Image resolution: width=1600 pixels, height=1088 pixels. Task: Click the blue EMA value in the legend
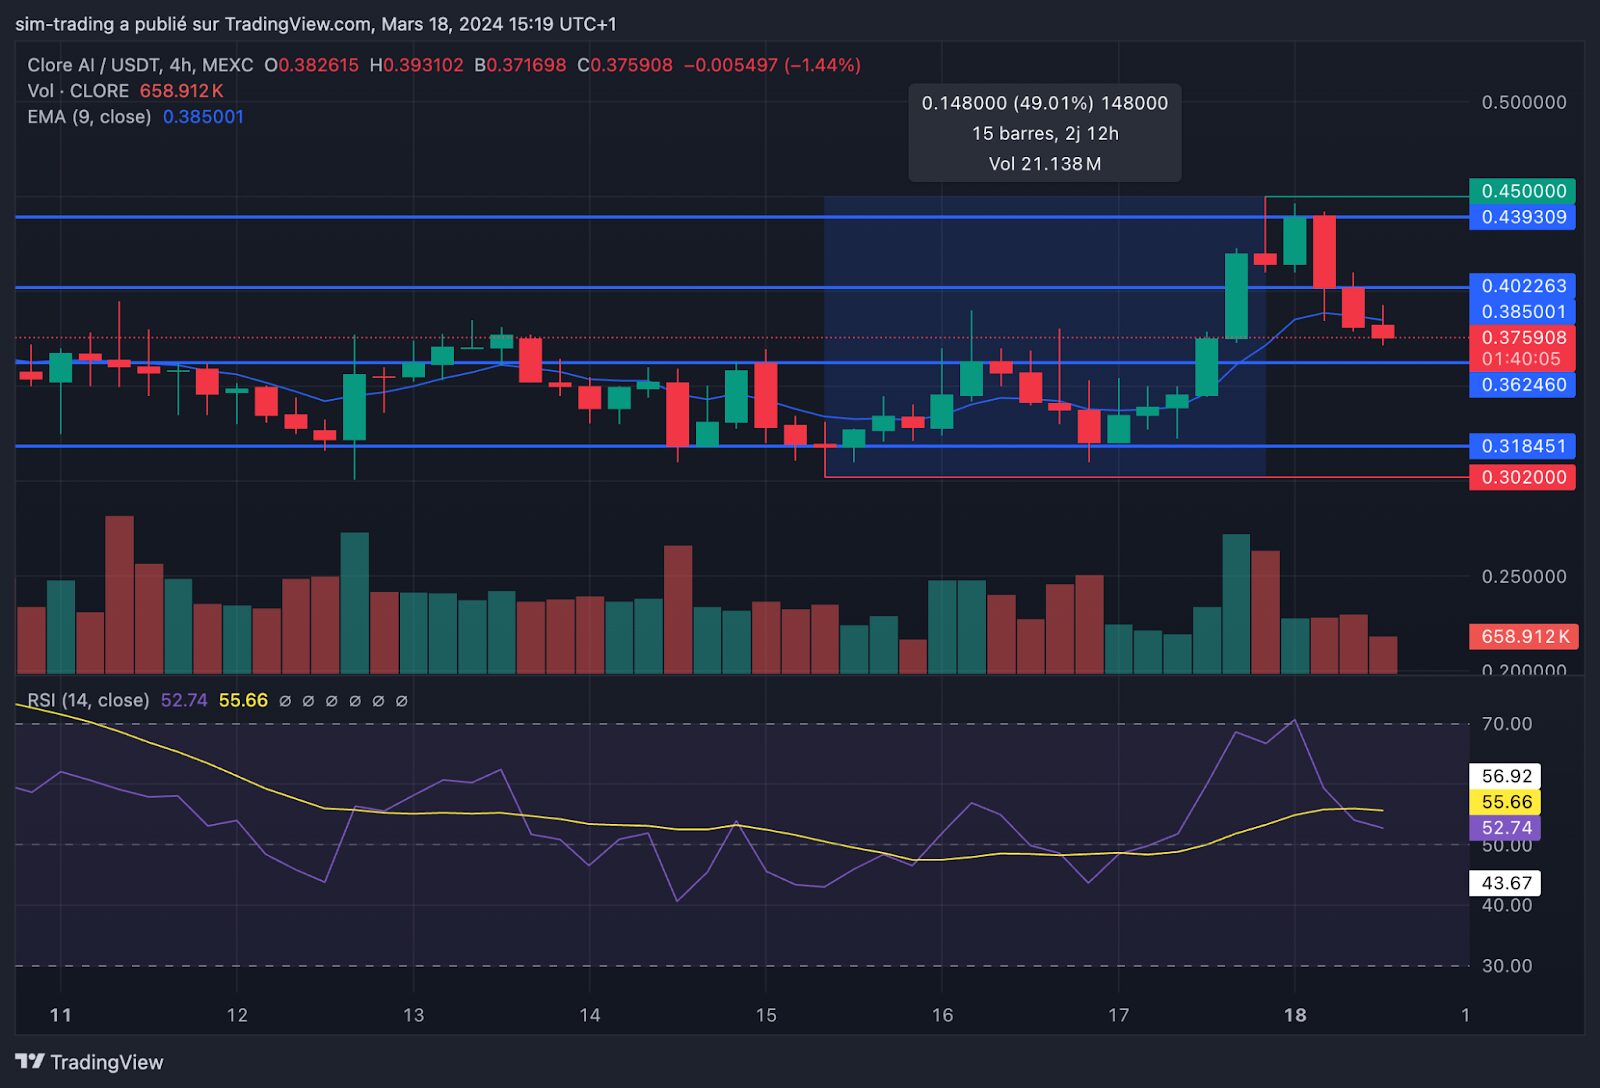pos(203,117)
